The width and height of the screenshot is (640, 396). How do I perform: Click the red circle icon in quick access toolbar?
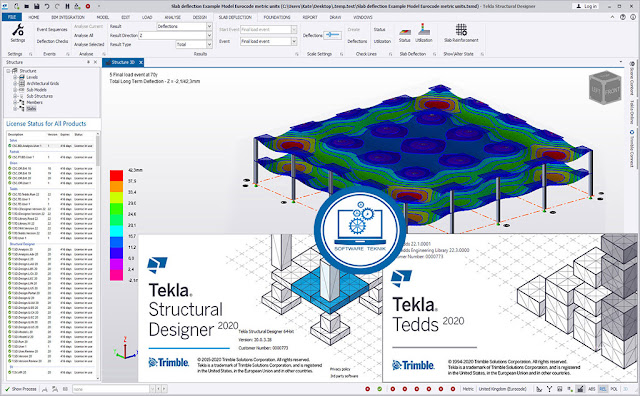[88, 6]
